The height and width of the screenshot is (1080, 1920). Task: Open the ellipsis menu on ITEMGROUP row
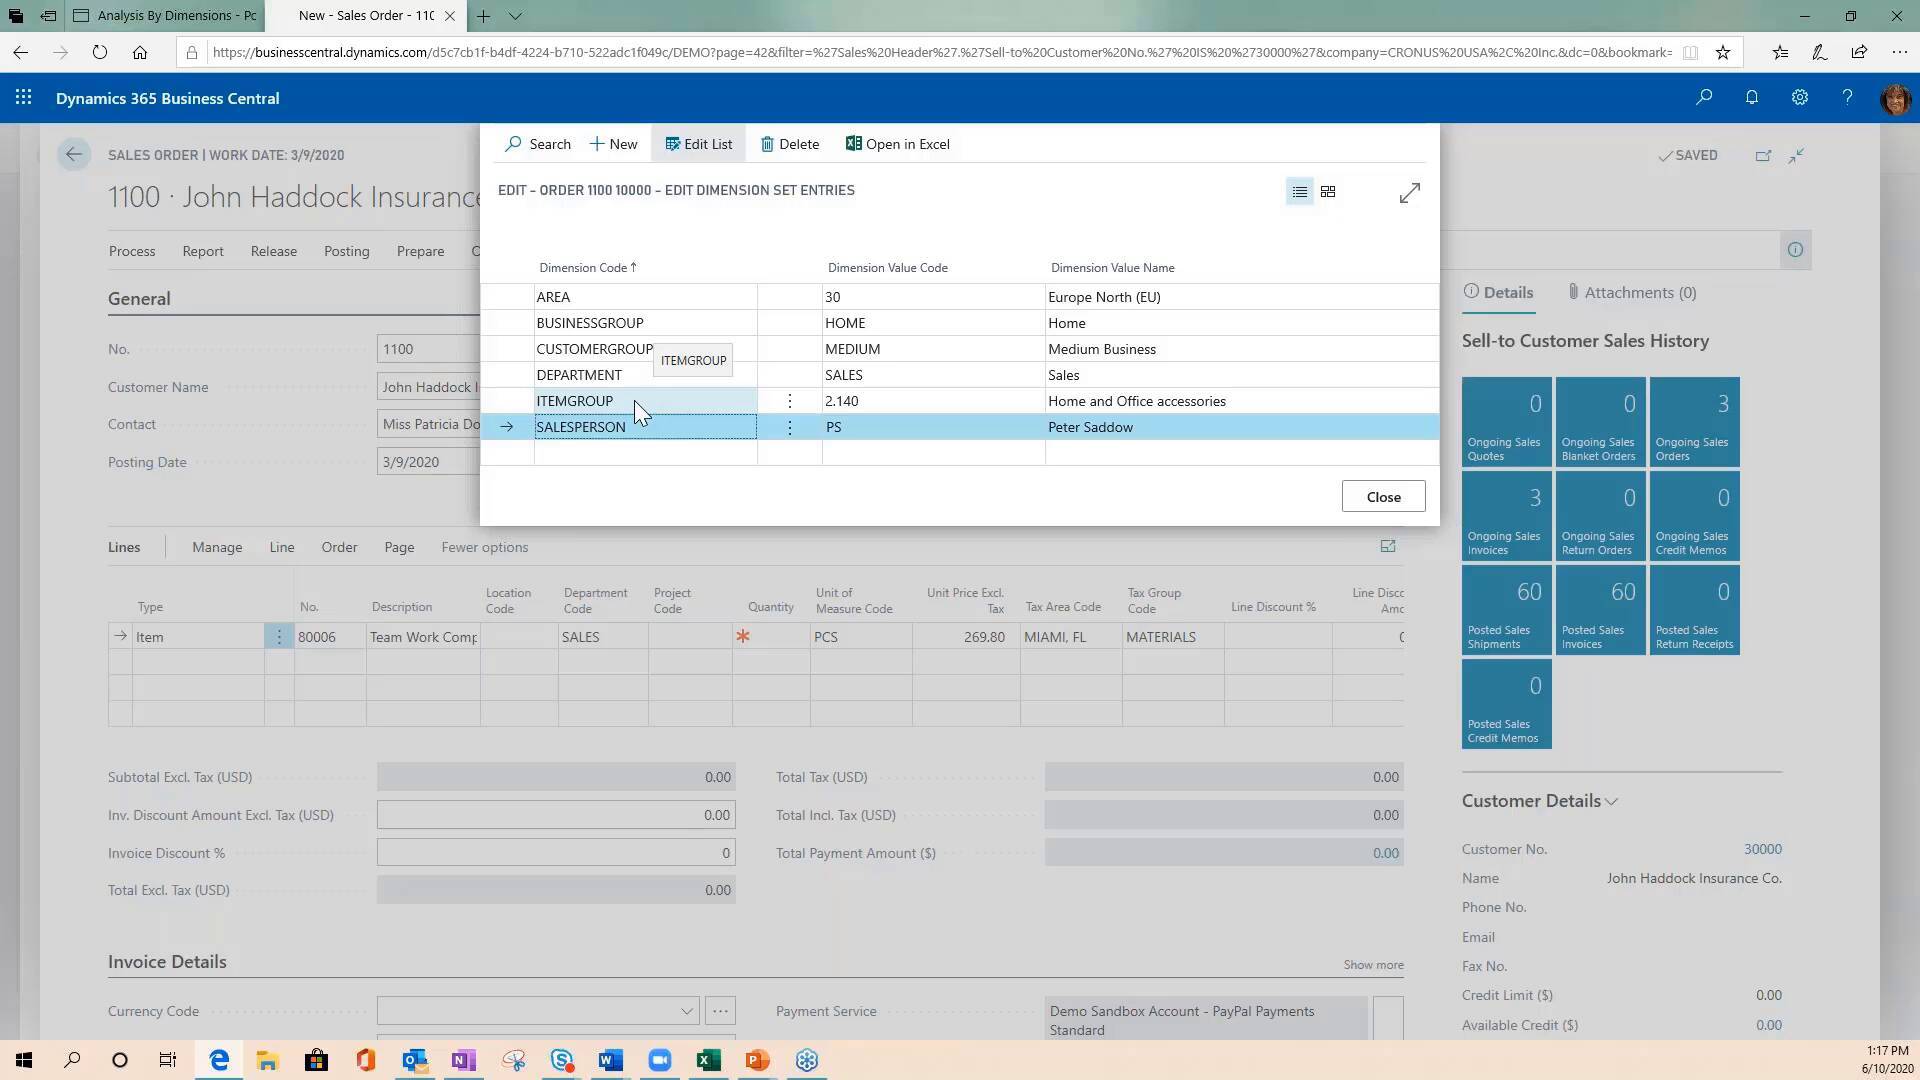click(789, 400)
